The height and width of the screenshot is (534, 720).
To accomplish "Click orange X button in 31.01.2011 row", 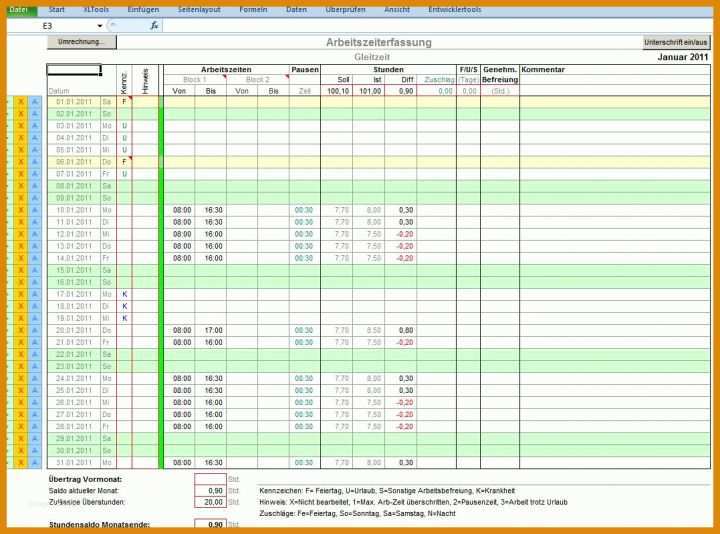I will click(x=21, y=462).
